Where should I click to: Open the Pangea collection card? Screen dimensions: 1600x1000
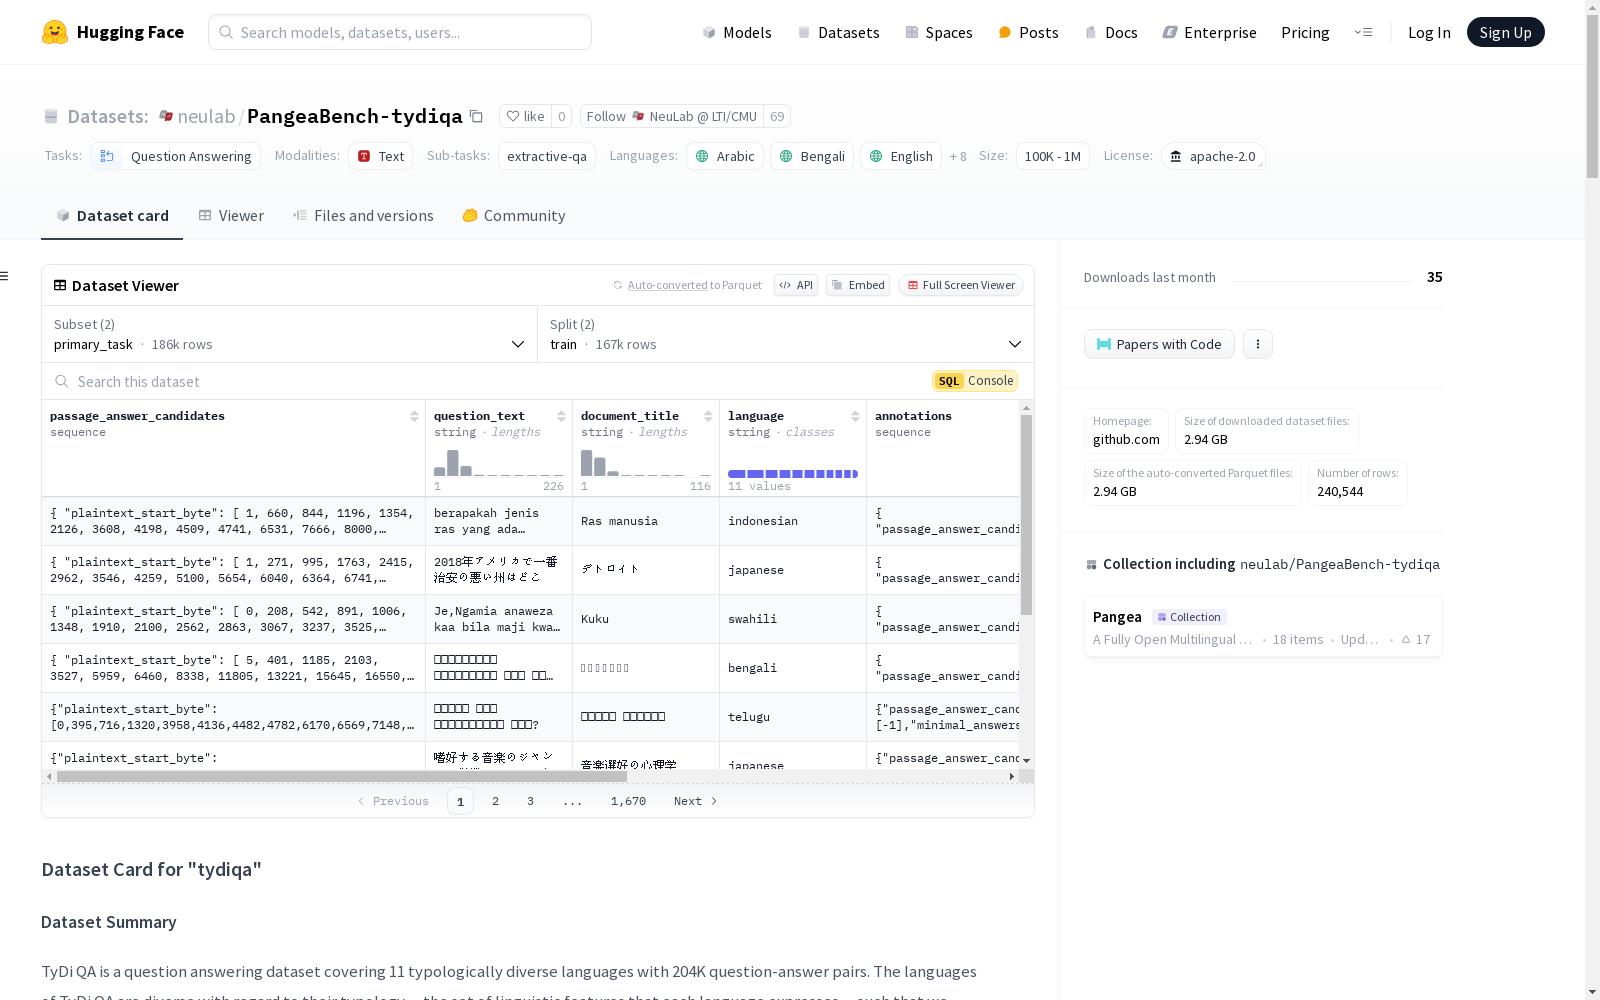click(x=1263, y=627)
